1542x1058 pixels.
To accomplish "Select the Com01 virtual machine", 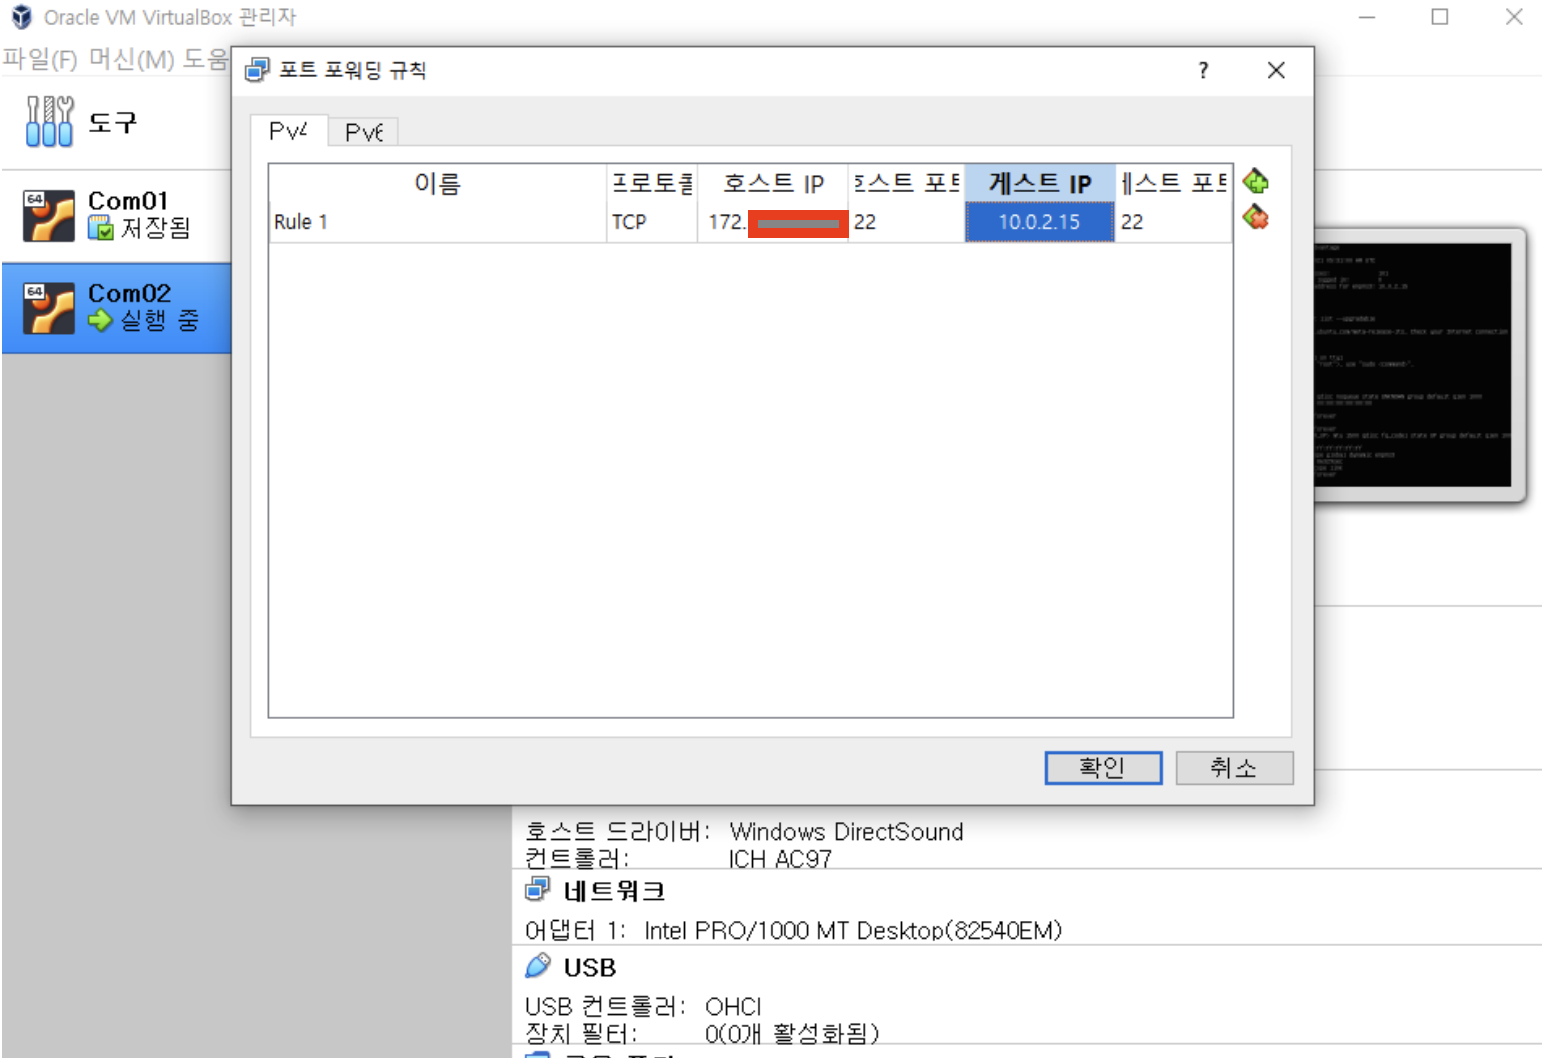I will click(116, 216).
